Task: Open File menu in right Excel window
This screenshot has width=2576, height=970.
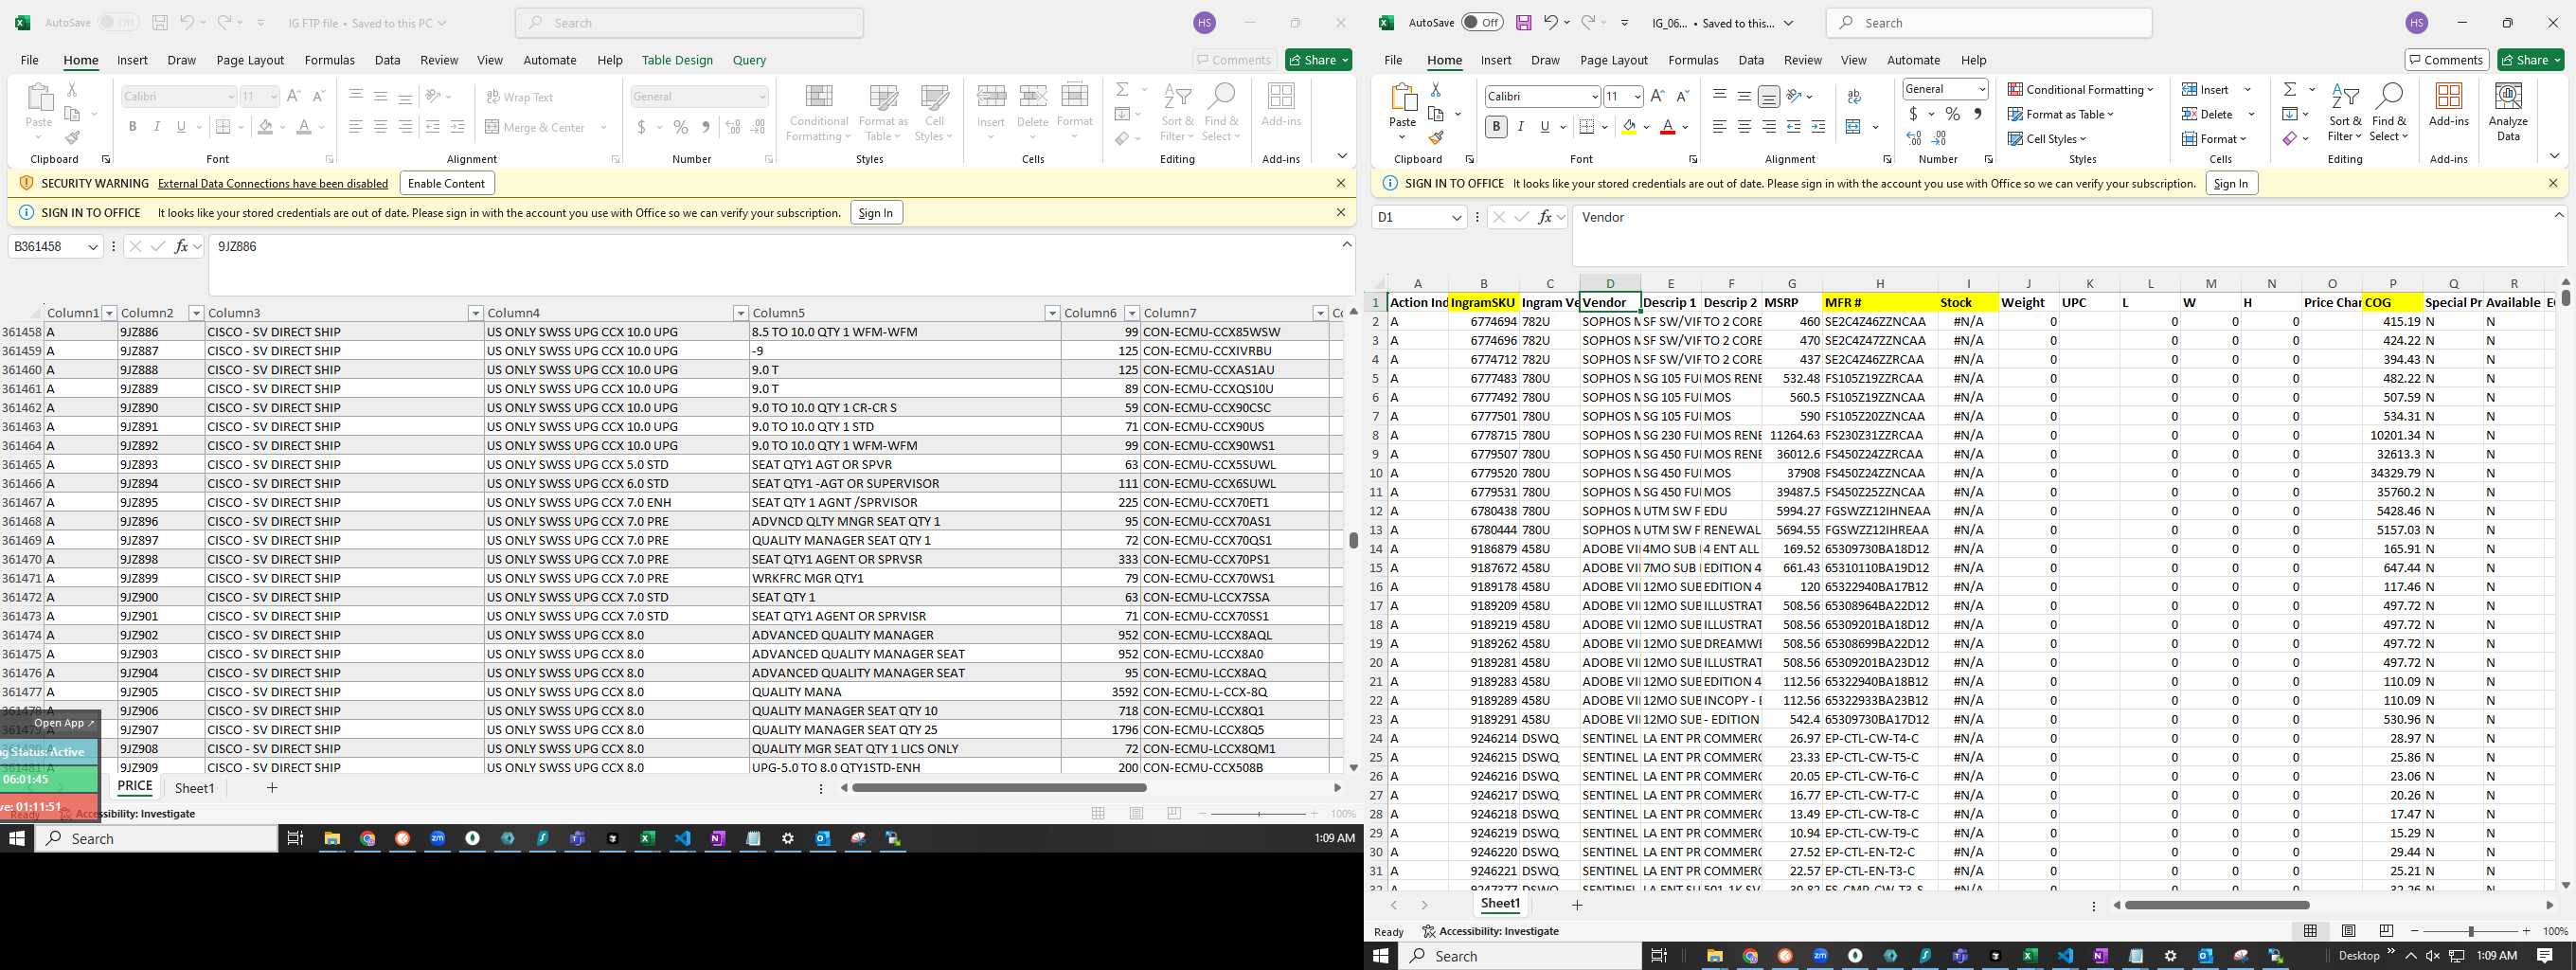Action: pos(1393,60)
